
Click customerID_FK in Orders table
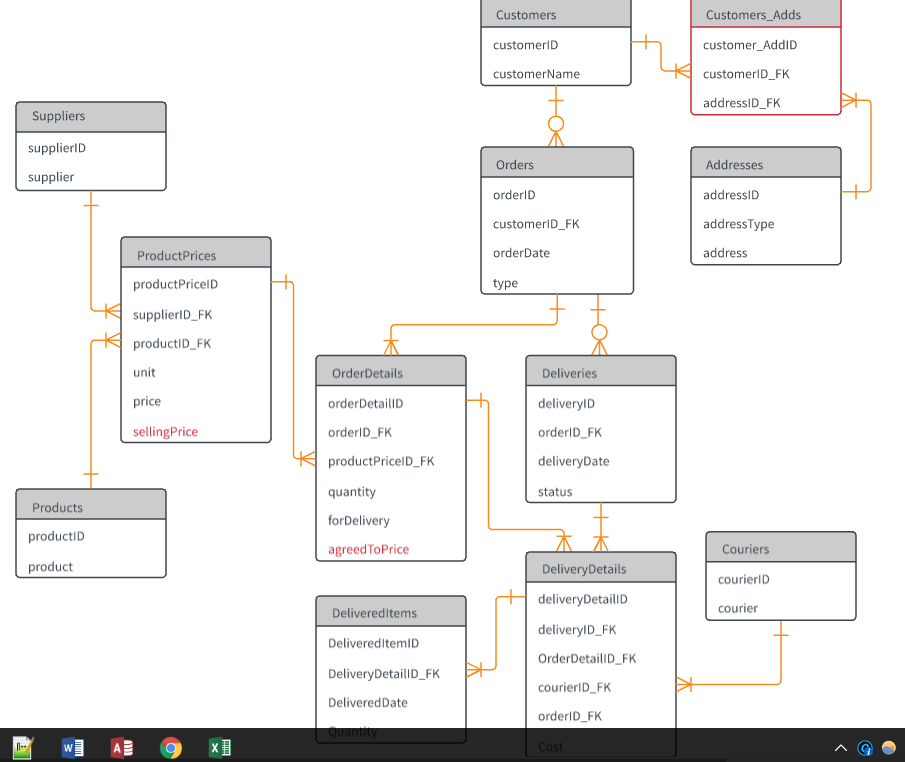[536, 224]
